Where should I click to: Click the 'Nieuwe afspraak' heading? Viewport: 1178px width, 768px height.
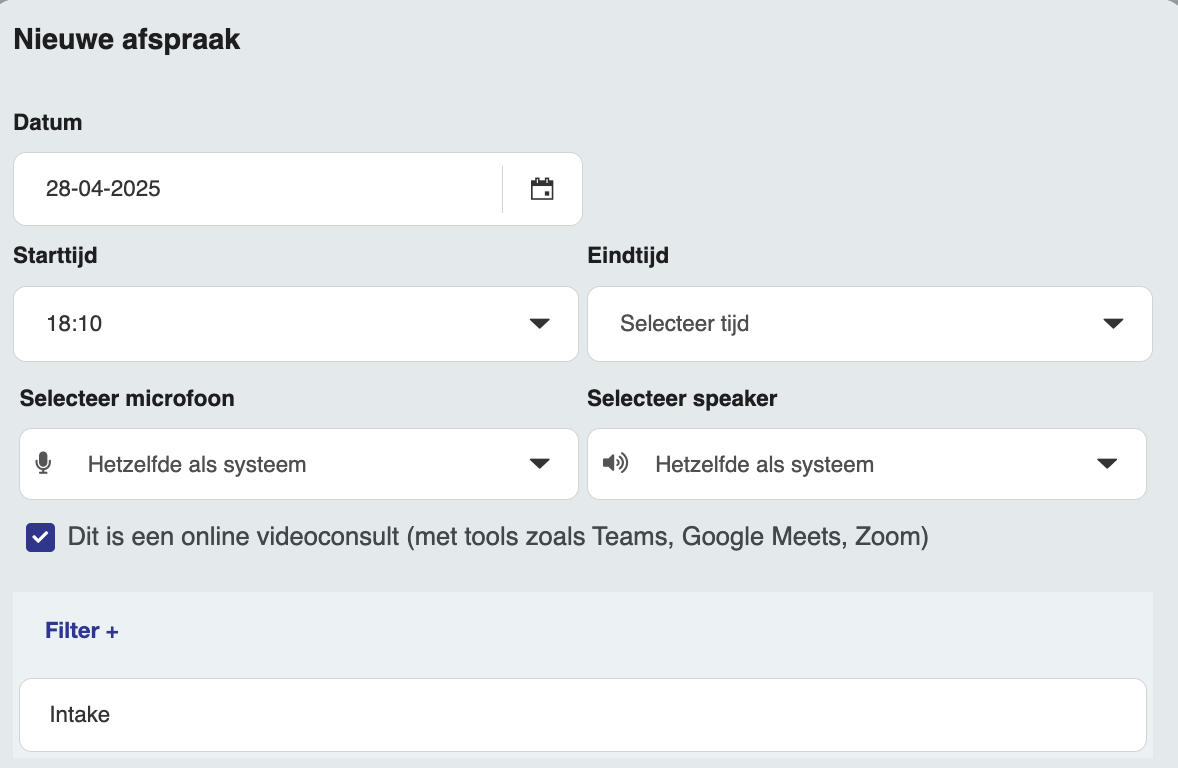coord(127,40)
